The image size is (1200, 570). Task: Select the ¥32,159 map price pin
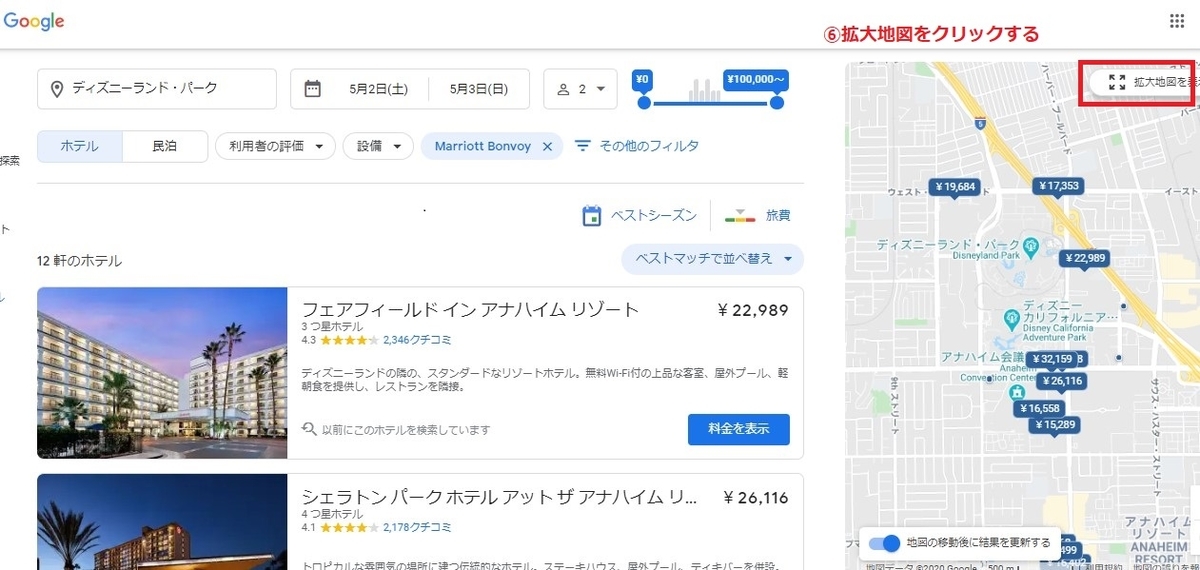[1051, 359]
